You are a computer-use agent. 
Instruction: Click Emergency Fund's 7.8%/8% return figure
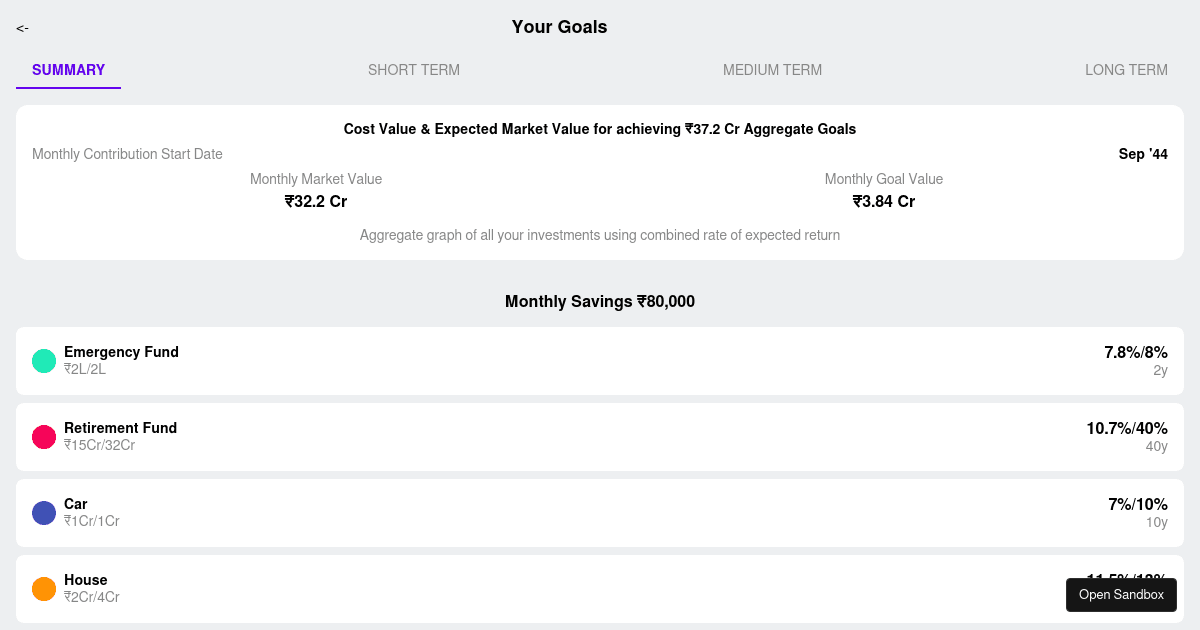pos(1136,352)
